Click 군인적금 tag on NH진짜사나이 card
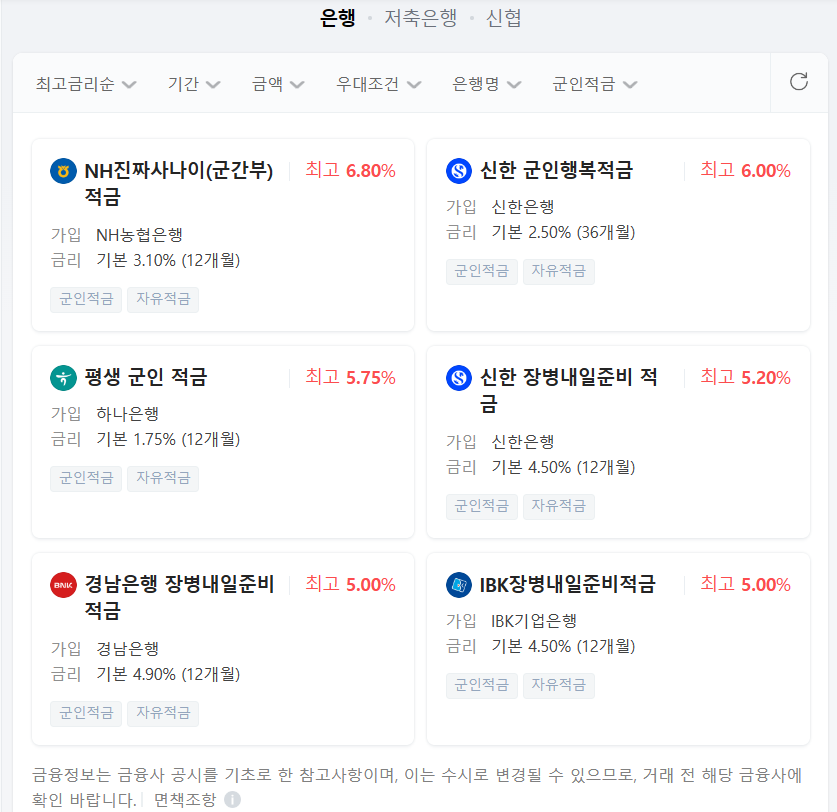837x812 pixels. pyautogui.click(x=86, y=299)
